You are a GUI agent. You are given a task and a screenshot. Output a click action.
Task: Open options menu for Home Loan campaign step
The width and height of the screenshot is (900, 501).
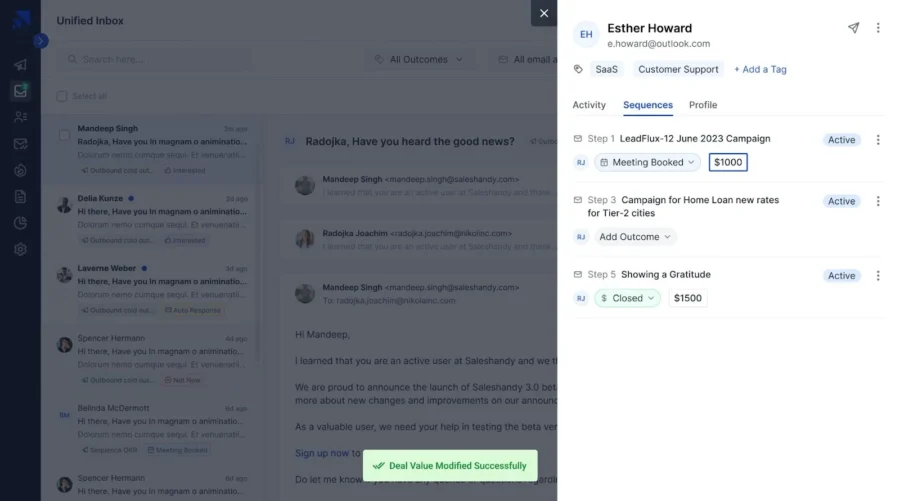(x=878, y=201)
